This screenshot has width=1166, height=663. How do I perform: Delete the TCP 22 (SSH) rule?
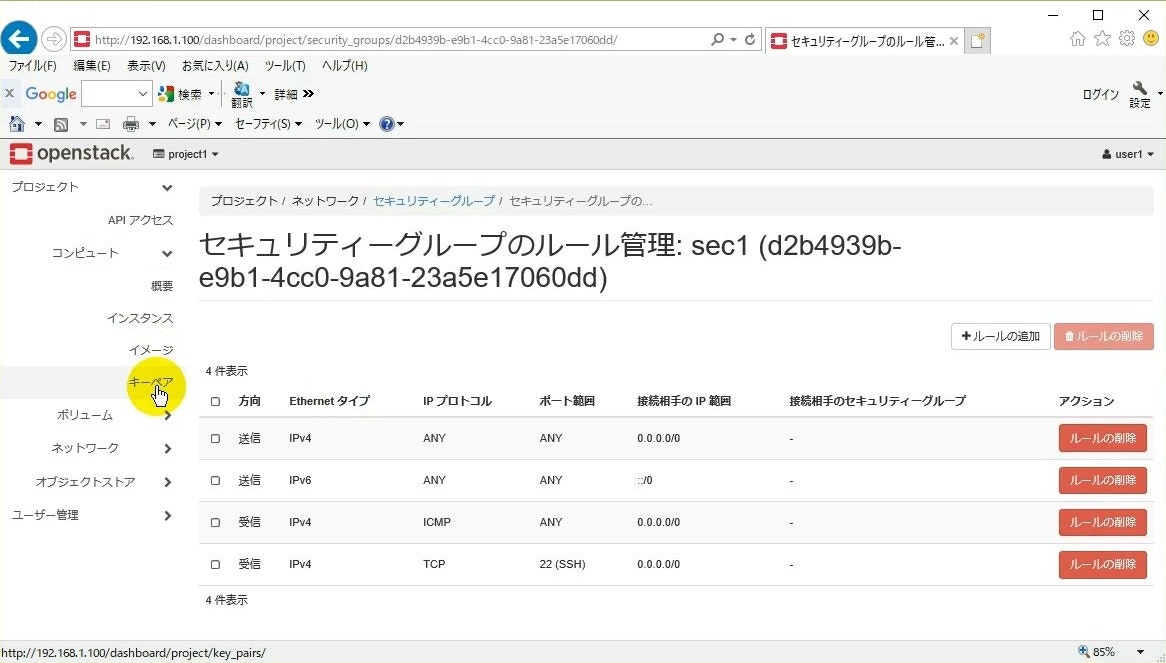coord(1103,565)
